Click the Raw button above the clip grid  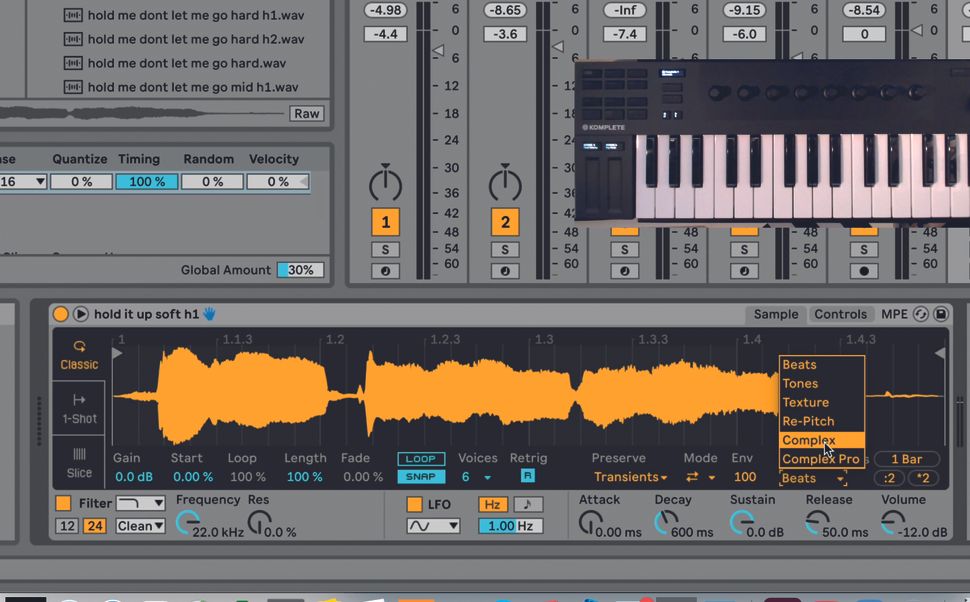306,113
